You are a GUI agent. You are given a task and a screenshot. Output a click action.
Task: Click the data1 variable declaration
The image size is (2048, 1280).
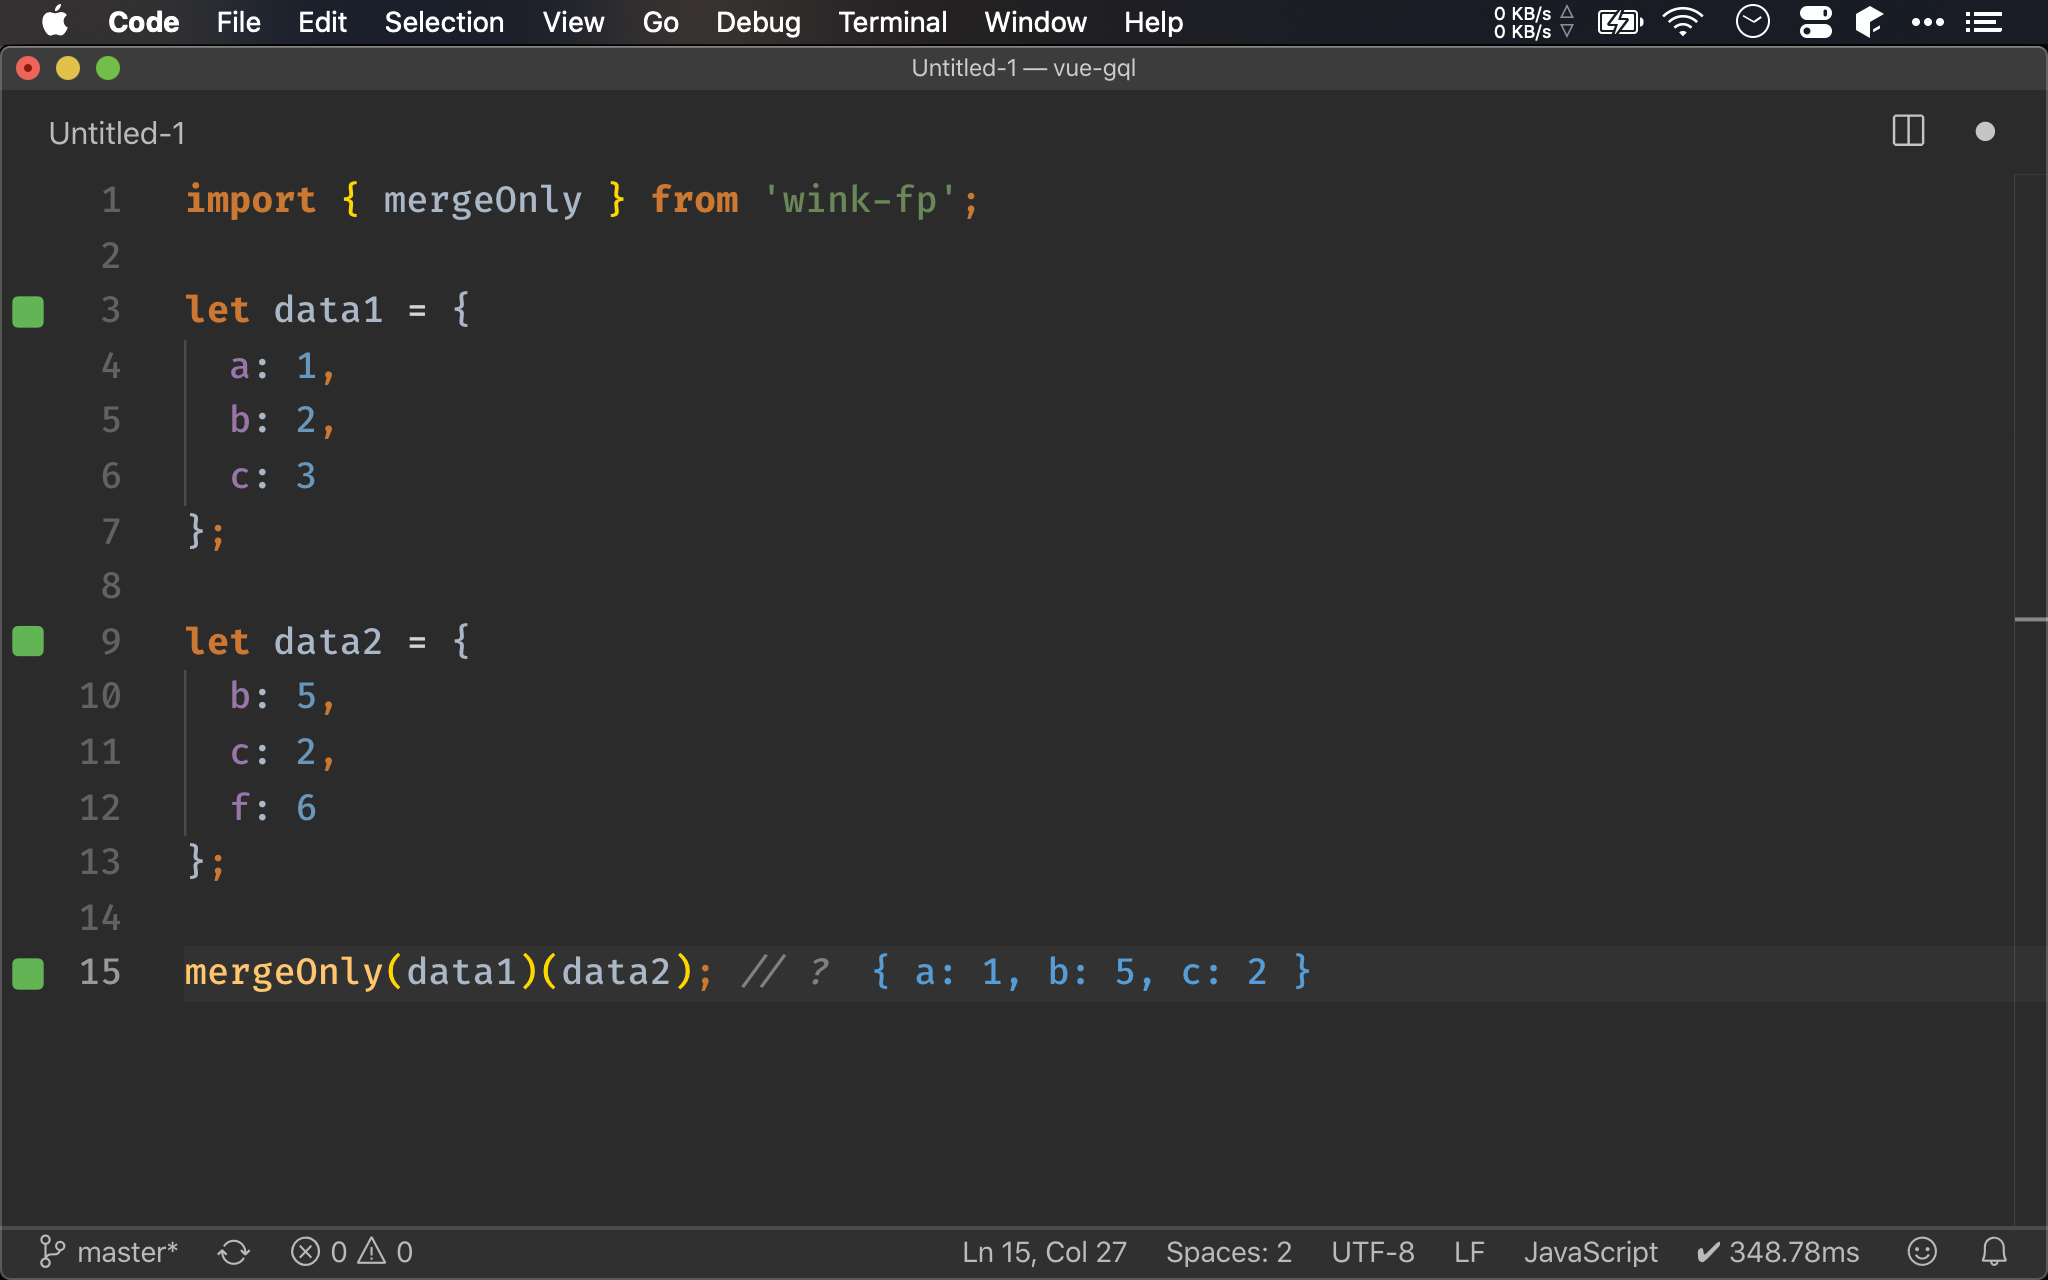point(328,310)
